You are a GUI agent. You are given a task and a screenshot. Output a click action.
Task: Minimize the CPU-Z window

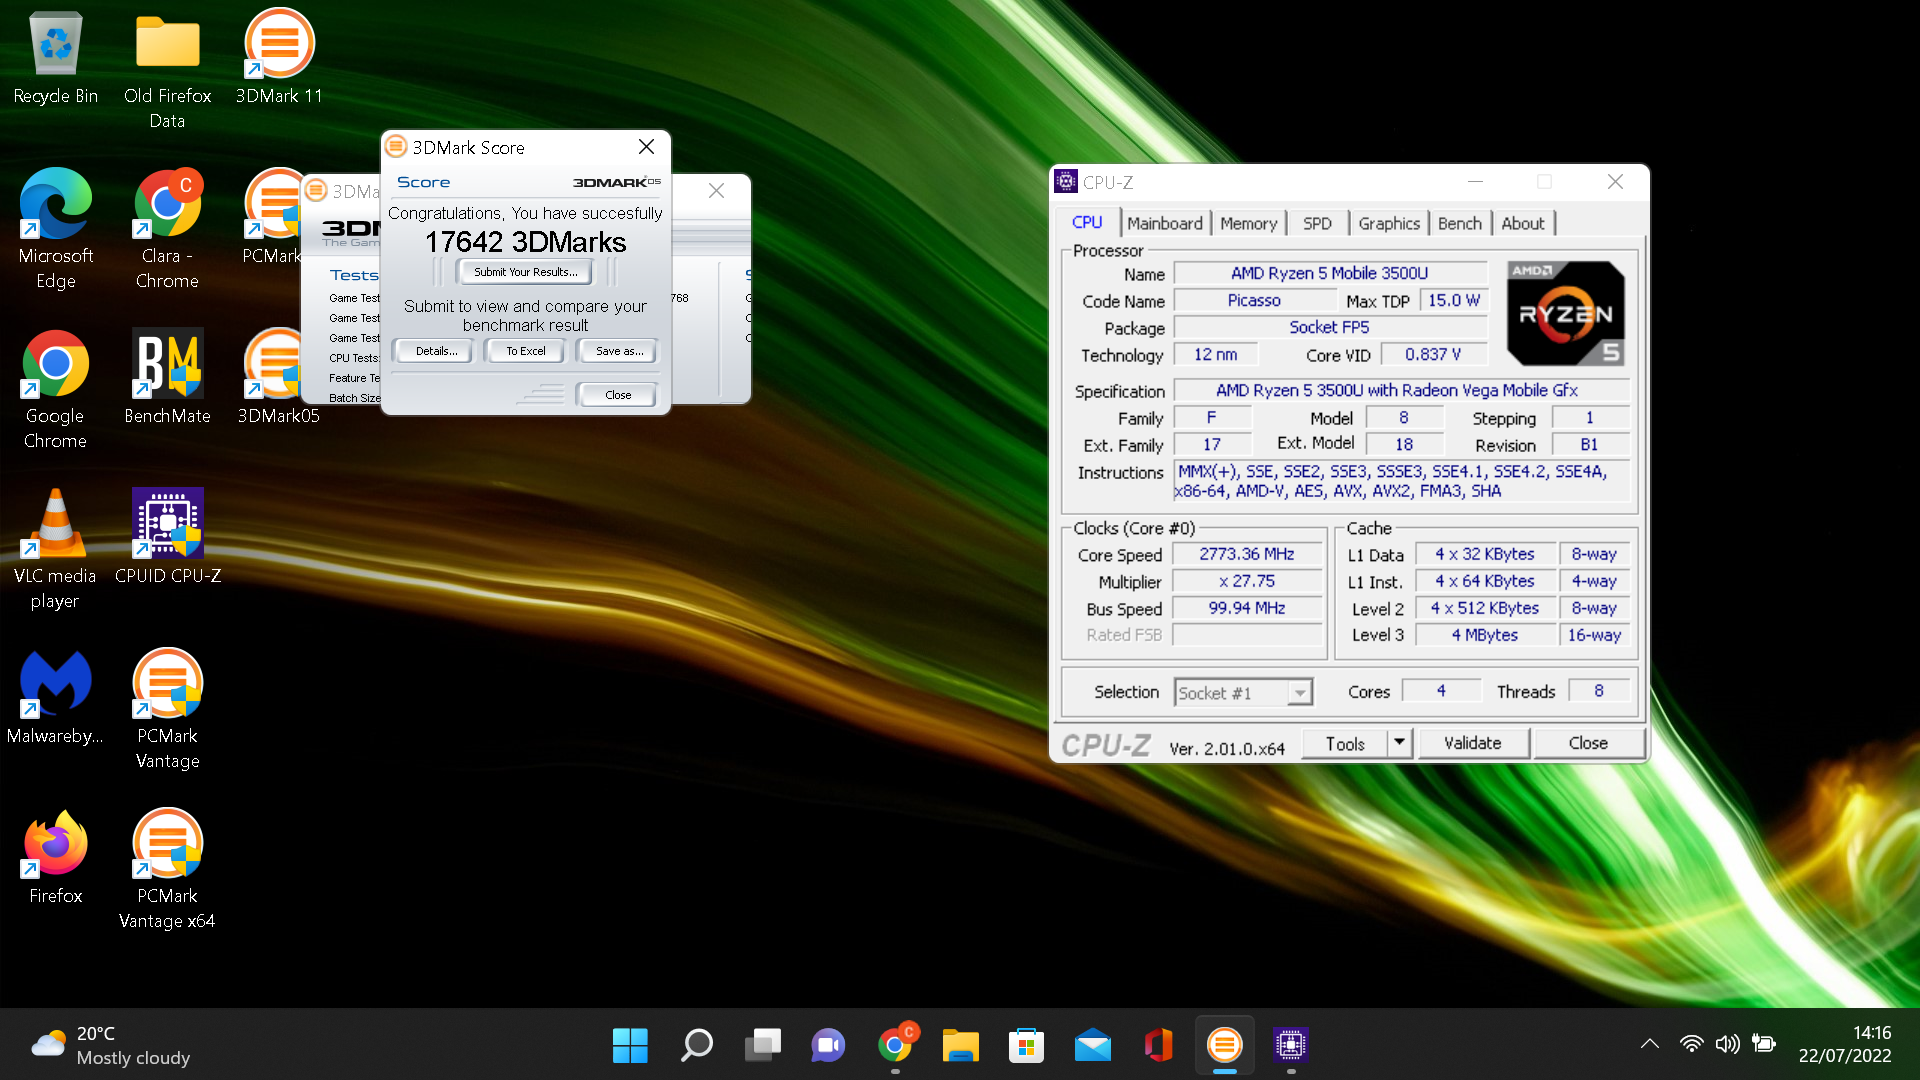1475,182
